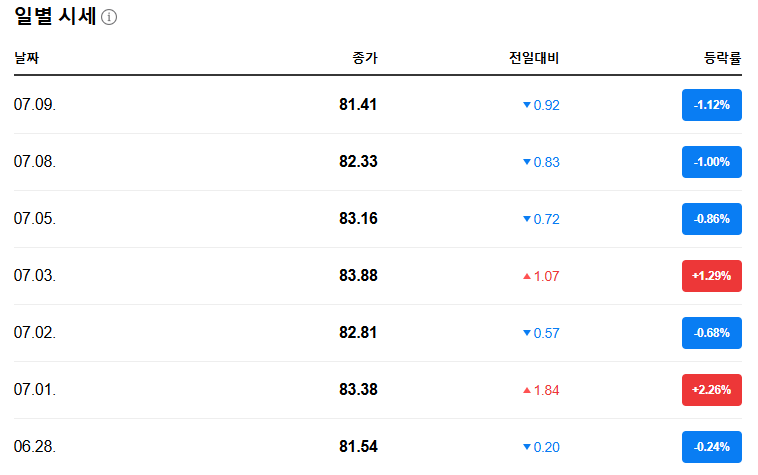Click the -0.24% blue badge
Screen dimensions: 758x475
pyautogui.click(x=712, y=447)
